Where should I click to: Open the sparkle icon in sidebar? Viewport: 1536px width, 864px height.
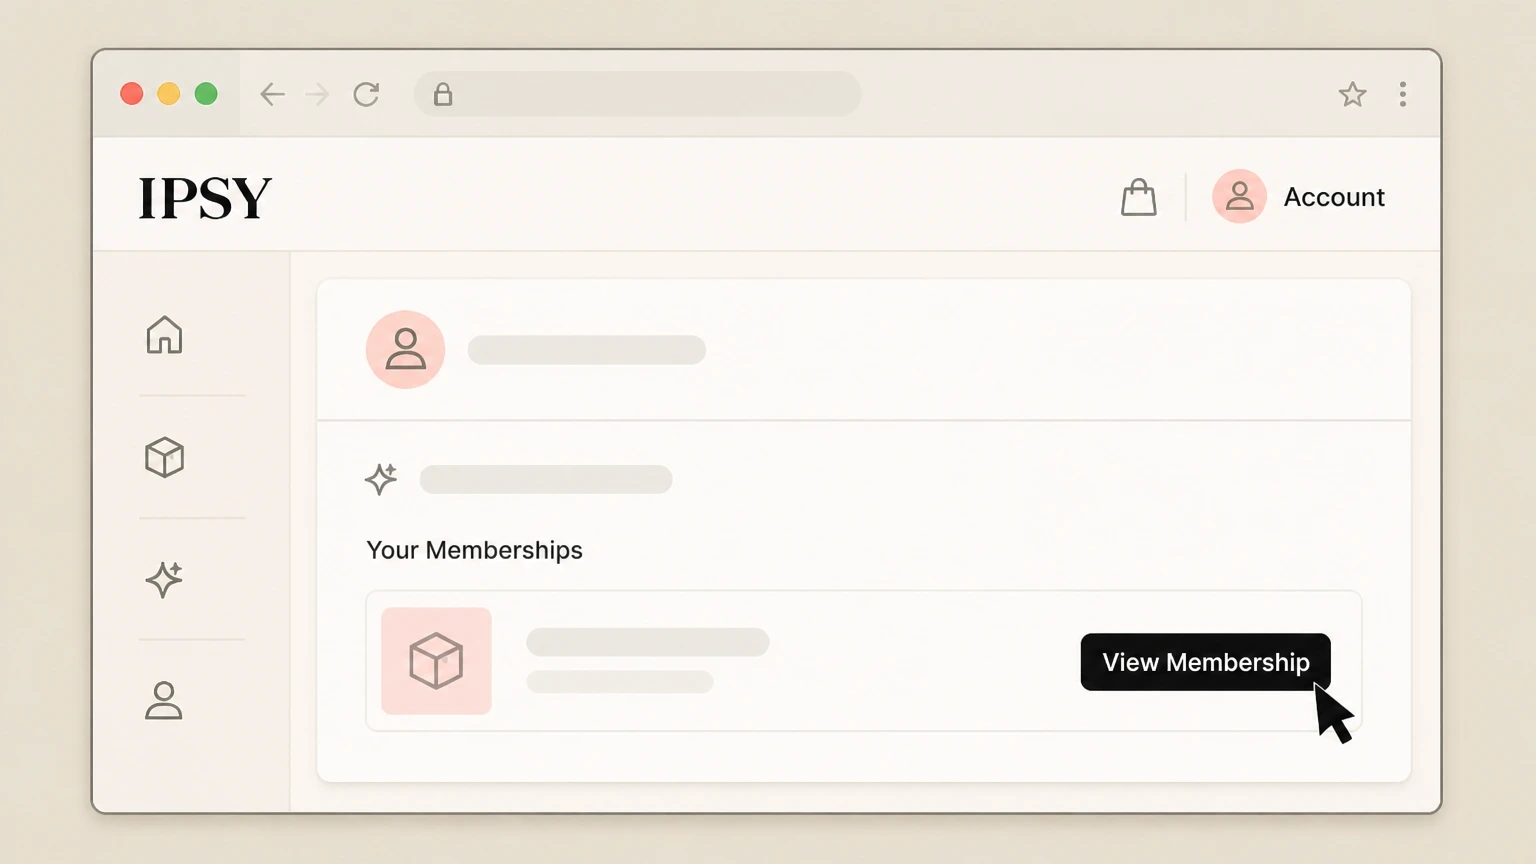pyautogui.click(x=164, y=579)
